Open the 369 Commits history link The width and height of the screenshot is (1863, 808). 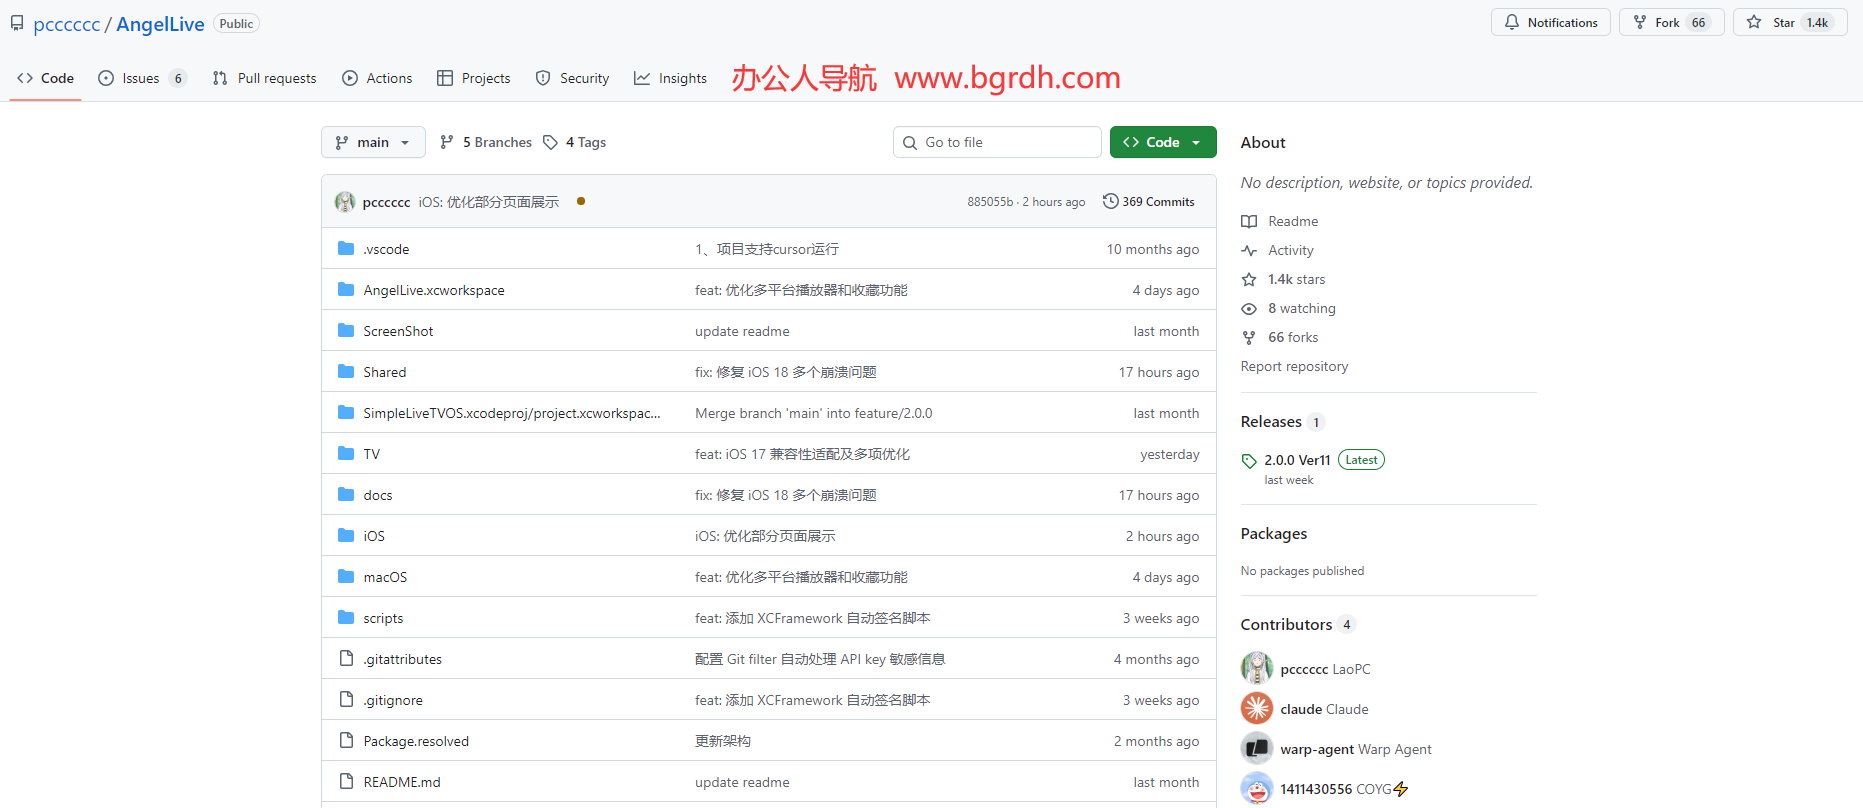1149,201
